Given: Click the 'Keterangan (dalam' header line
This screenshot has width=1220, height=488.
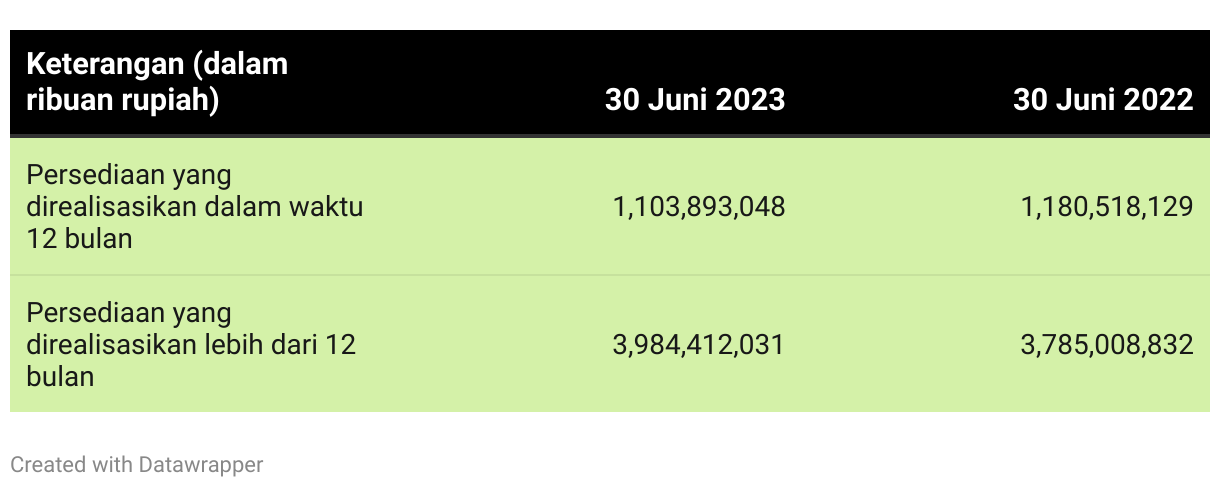Looking at the screenshot, I should click(x=157, y=64).
